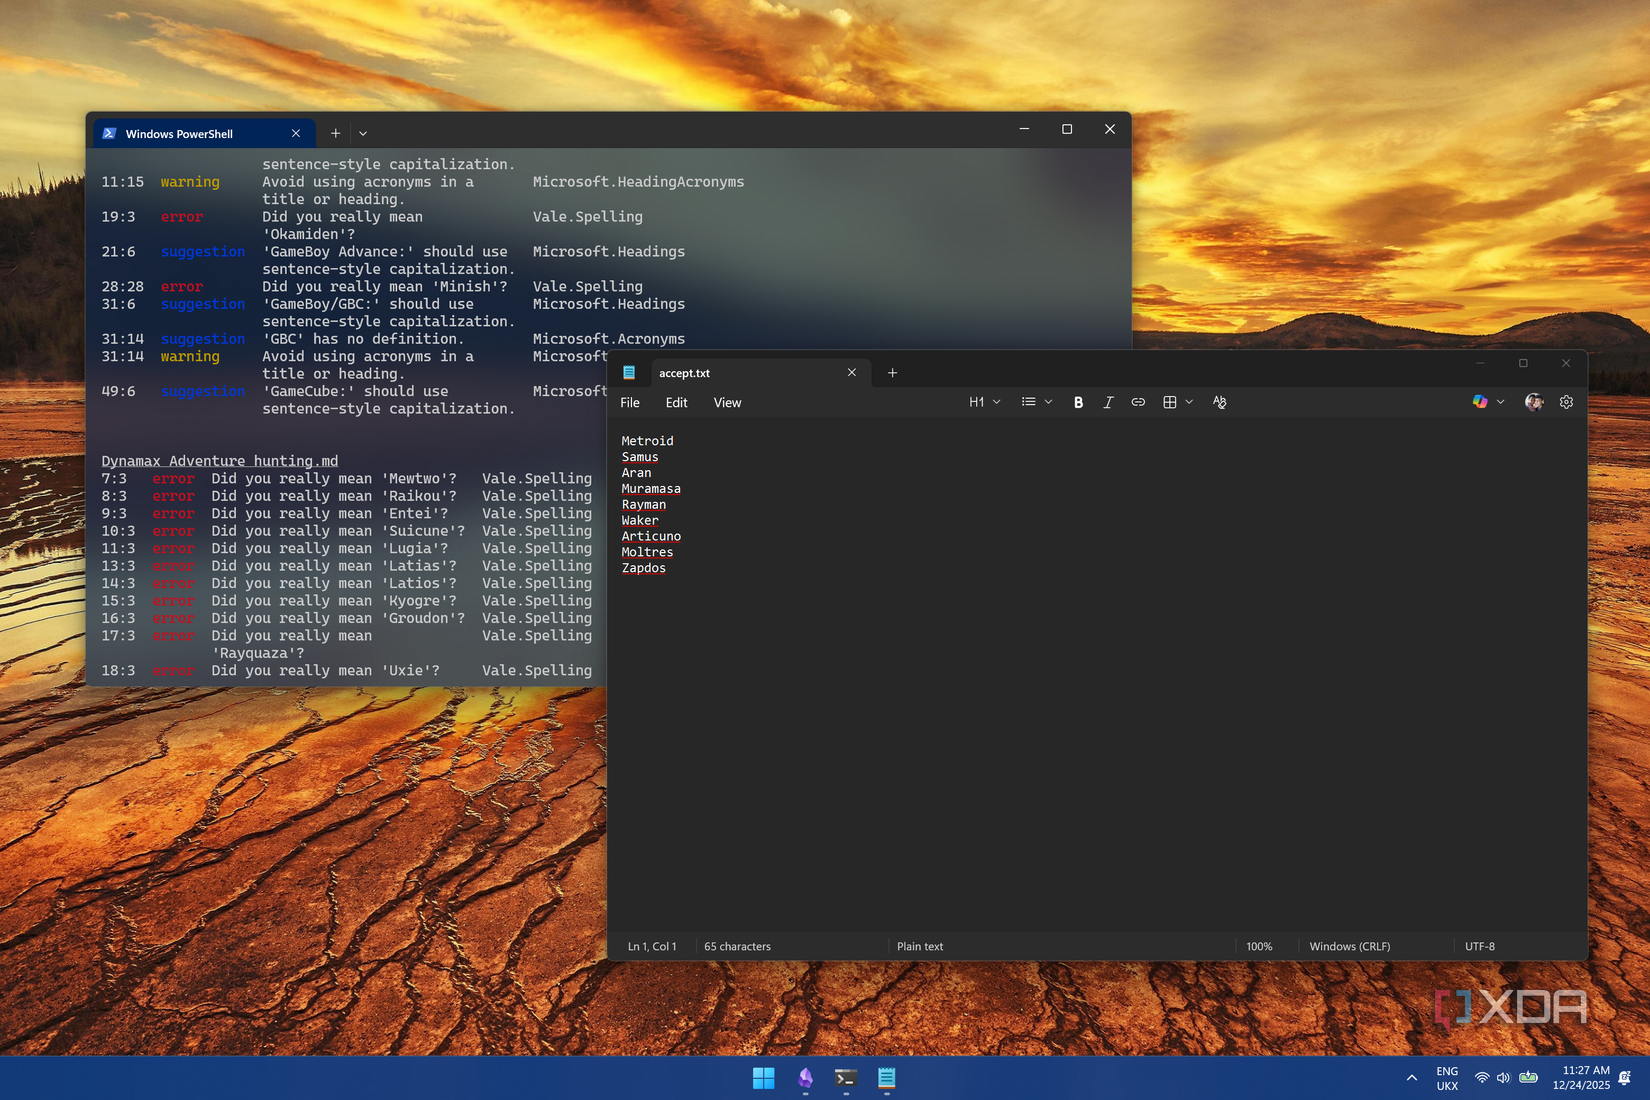The width and height of the screenshot is (1650, 1100).
Task: Select the Windows PowerShell tab
Action: [203, 134]
